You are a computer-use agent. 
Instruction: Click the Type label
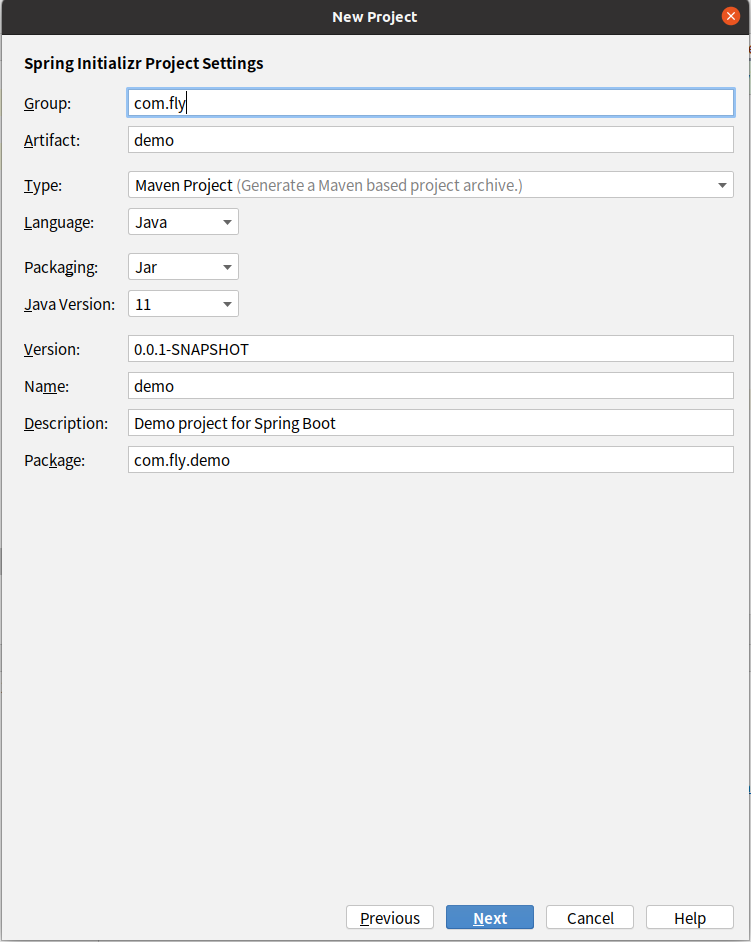point(43,186)
